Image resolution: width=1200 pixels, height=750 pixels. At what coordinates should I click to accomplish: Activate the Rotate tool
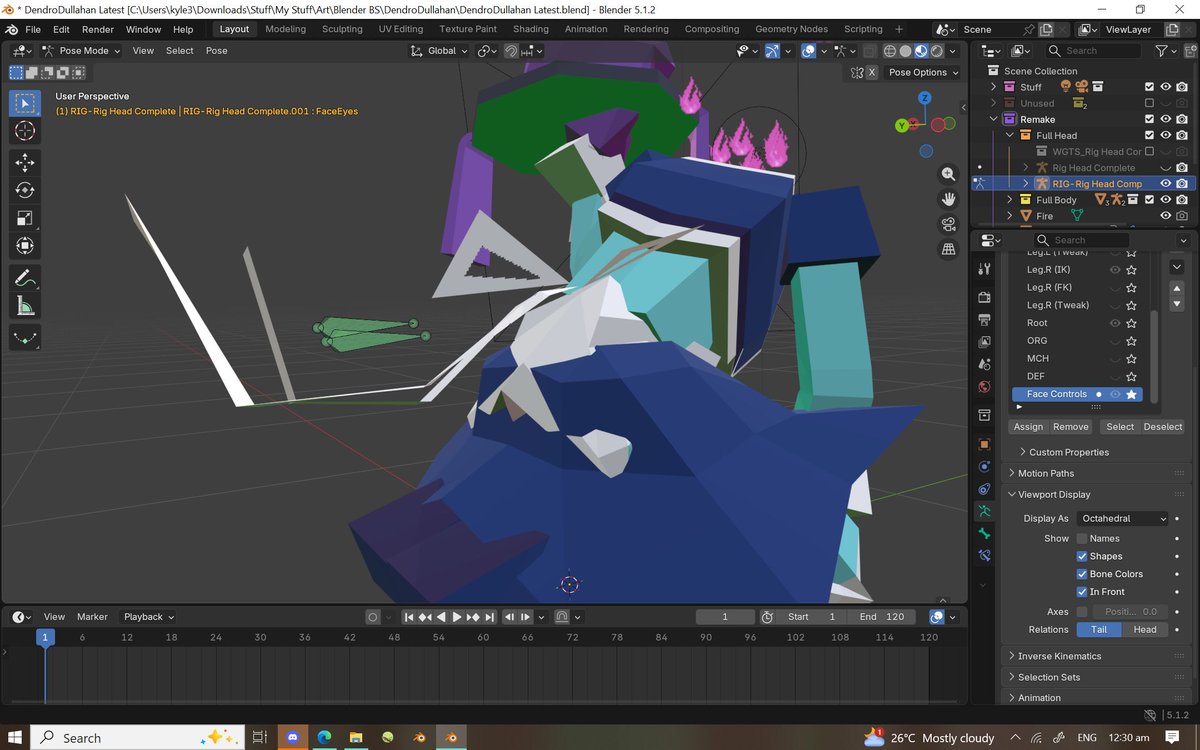pos(25,190)
